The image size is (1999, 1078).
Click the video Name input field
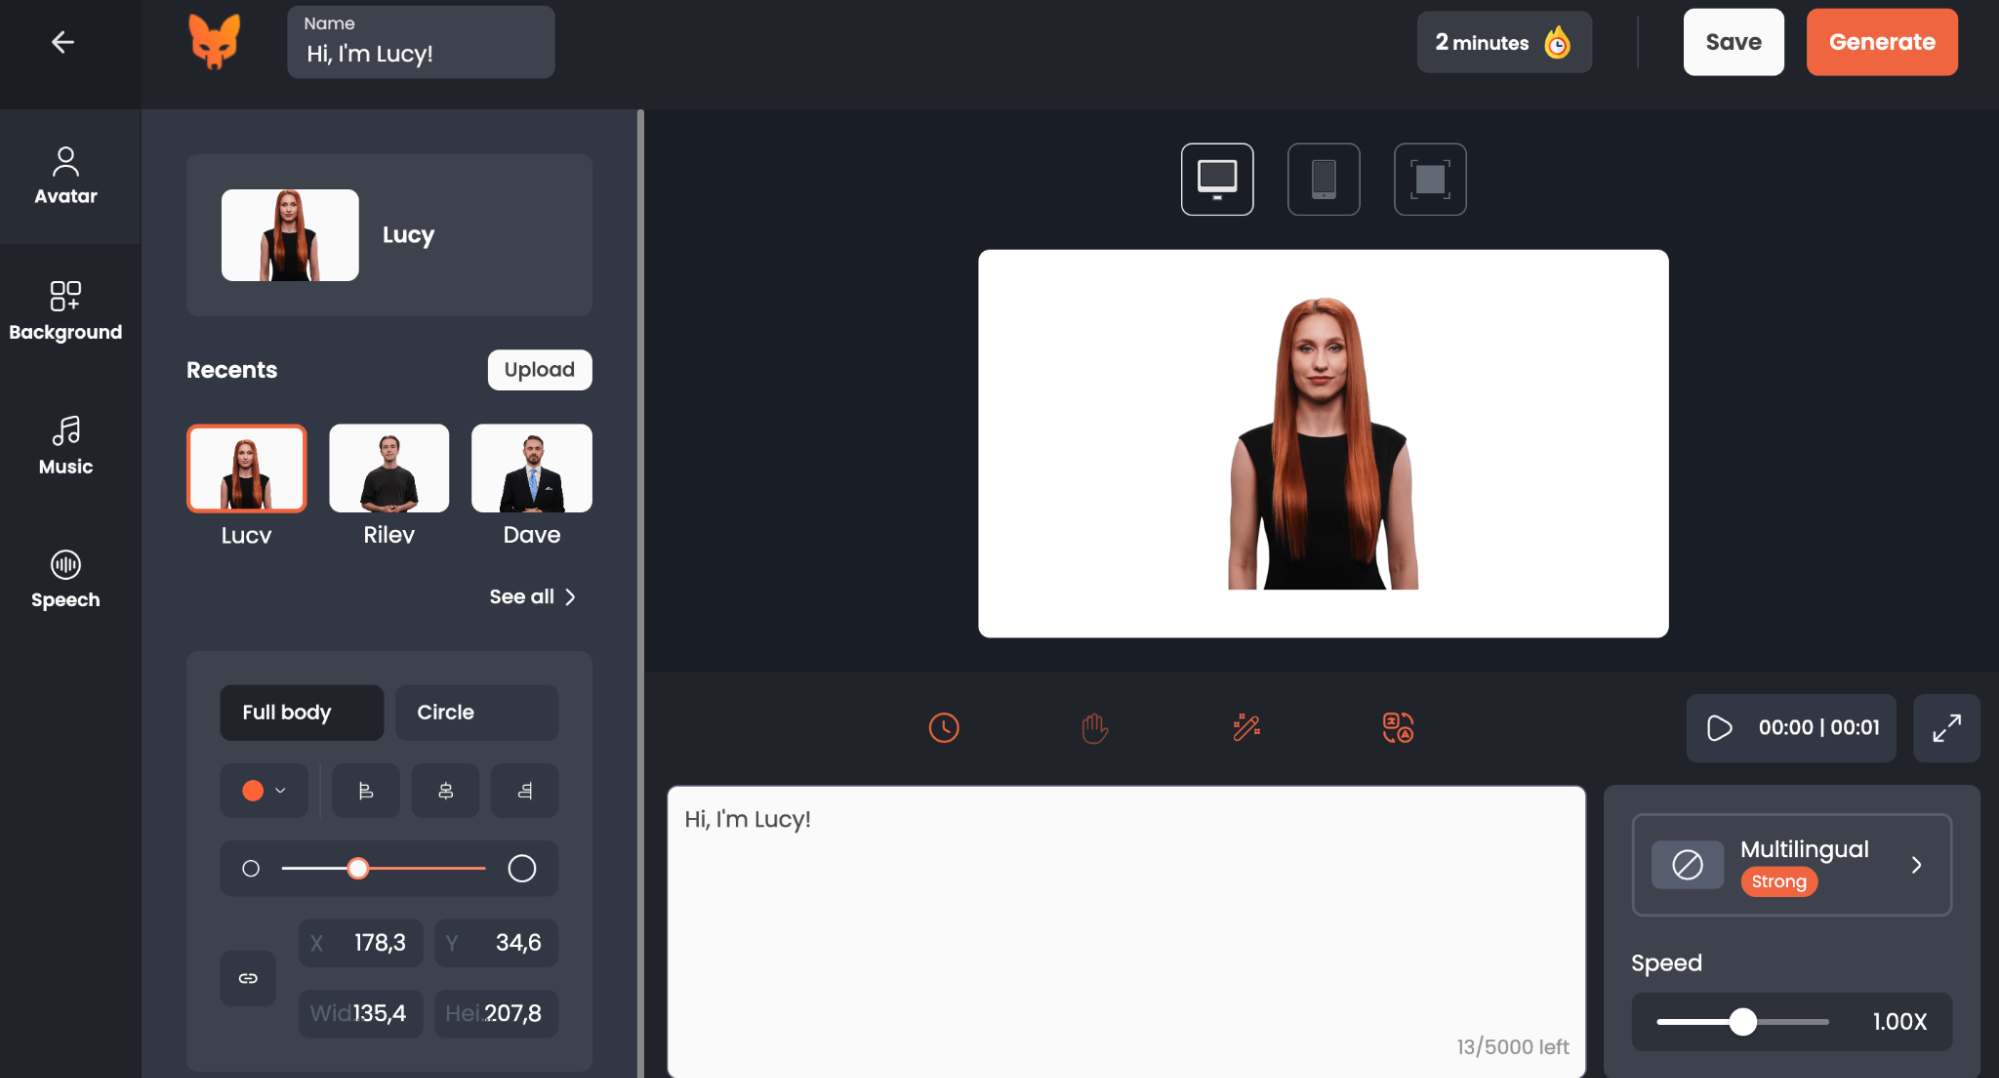point(421,42)
